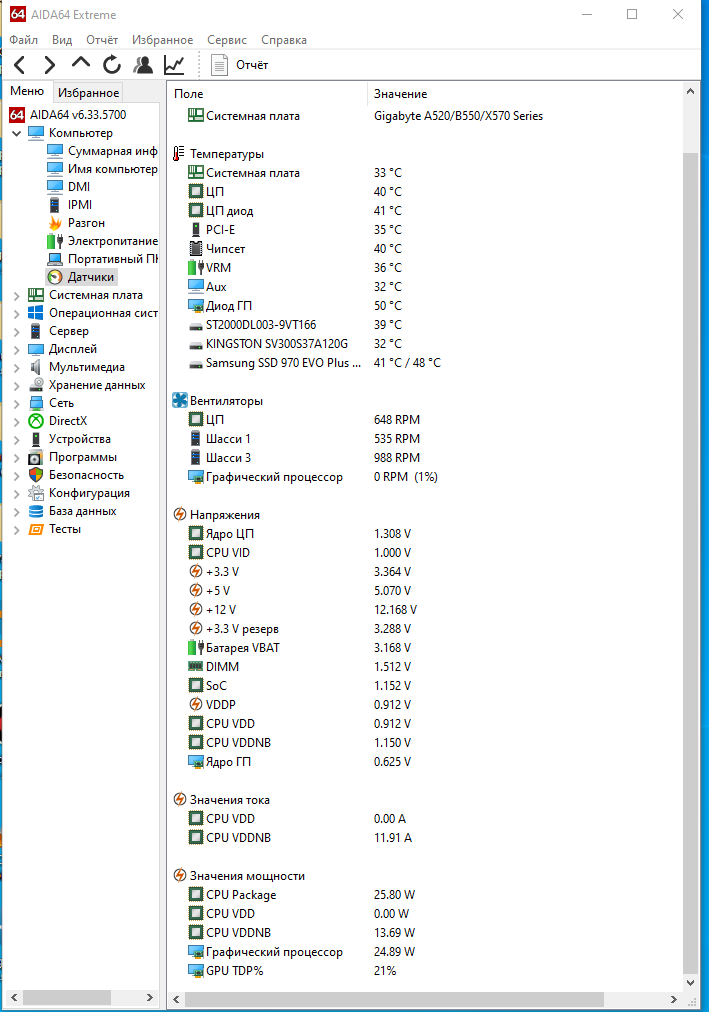The height and width of the screenshot is (1012, 709).
Task: Click the Напряжения lightning section icon
Action: 180,514
